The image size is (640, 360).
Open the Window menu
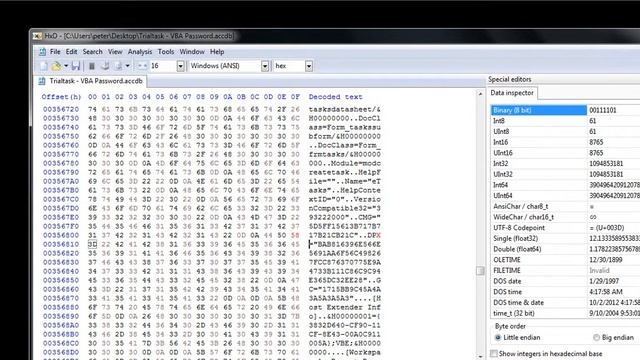(192, 52)
